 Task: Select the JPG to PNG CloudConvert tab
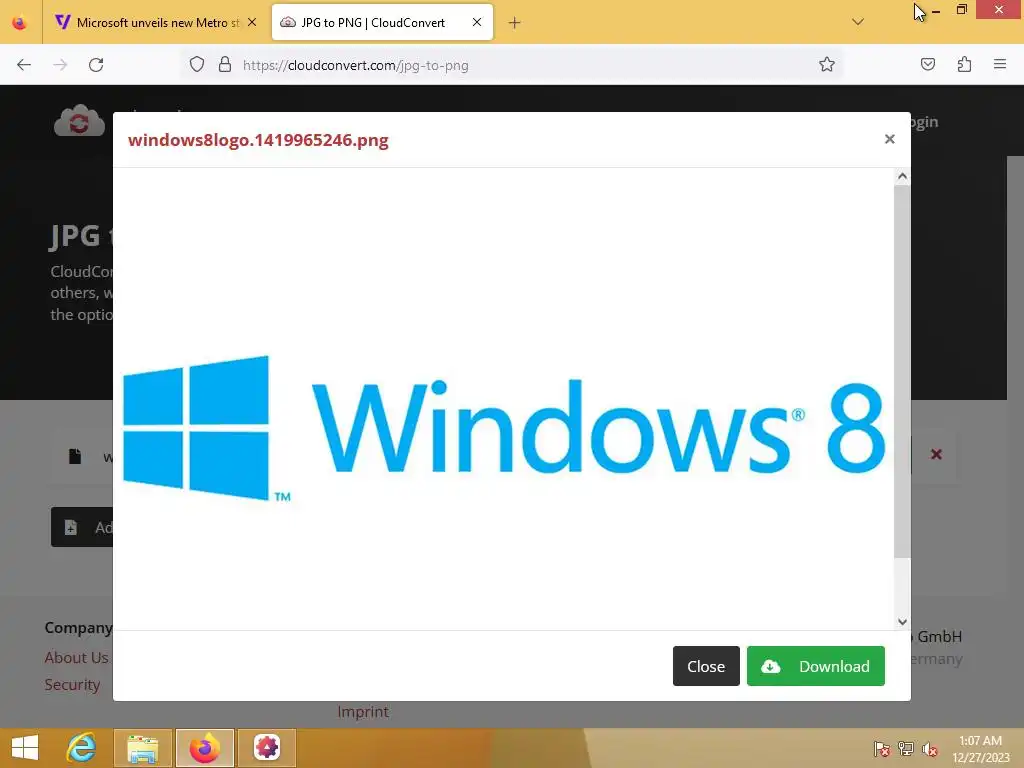coord(382,23)
